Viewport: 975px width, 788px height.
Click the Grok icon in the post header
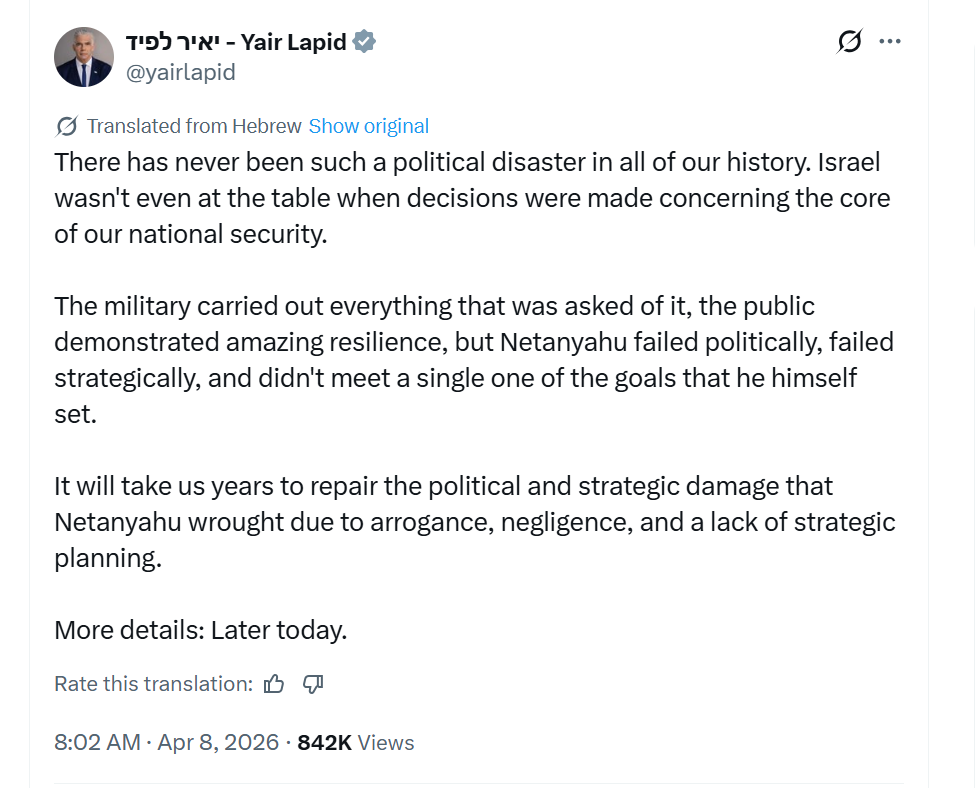pyautogui.click(x=849, y=42)
